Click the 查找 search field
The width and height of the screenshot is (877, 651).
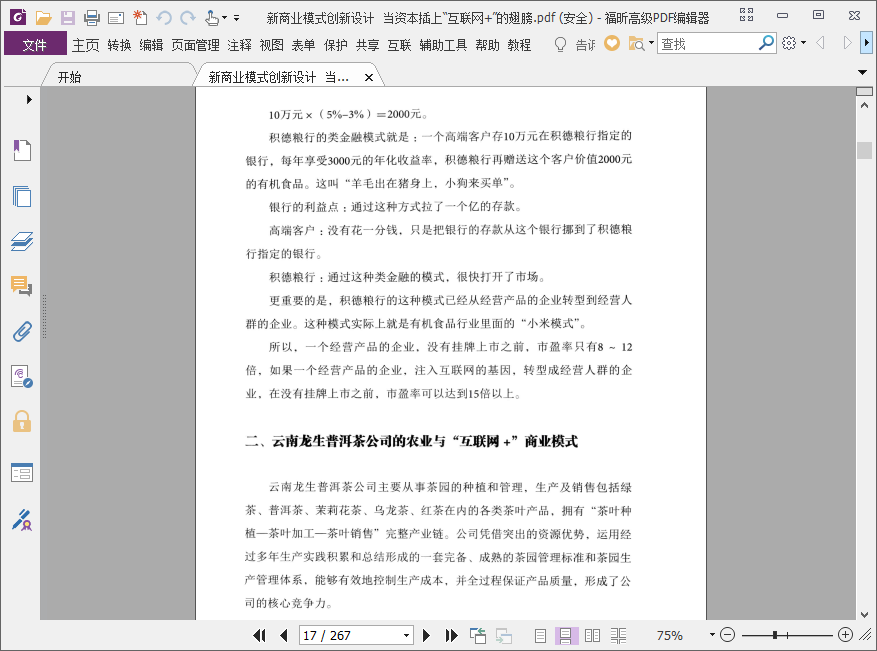coord(708,44)
